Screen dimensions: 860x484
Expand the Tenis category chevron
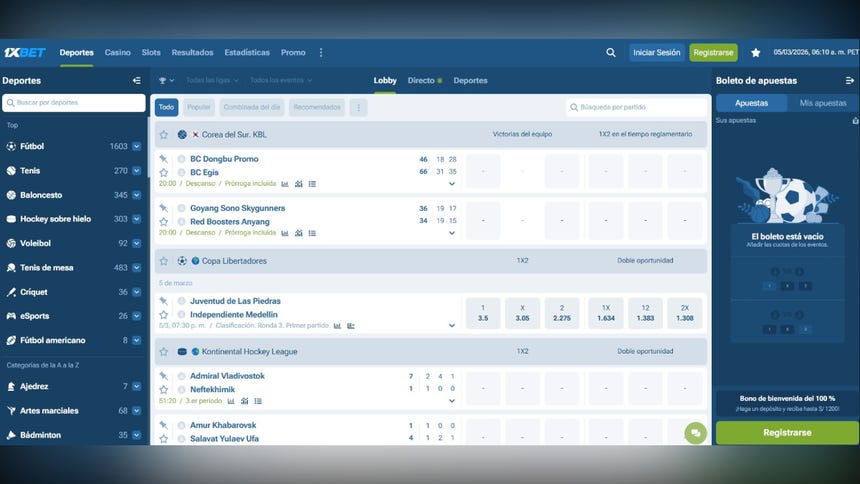pos(137,171)
